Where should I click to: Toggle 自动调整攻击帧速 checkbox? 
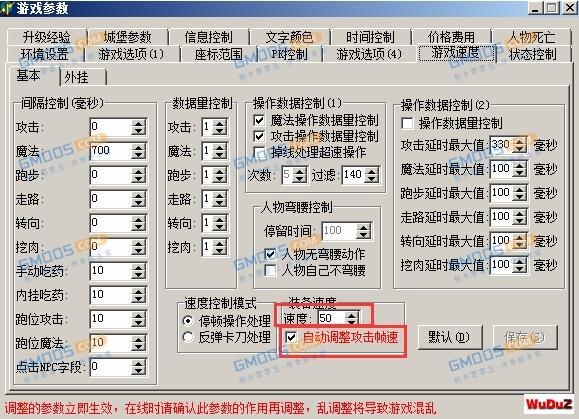point(291,337)
